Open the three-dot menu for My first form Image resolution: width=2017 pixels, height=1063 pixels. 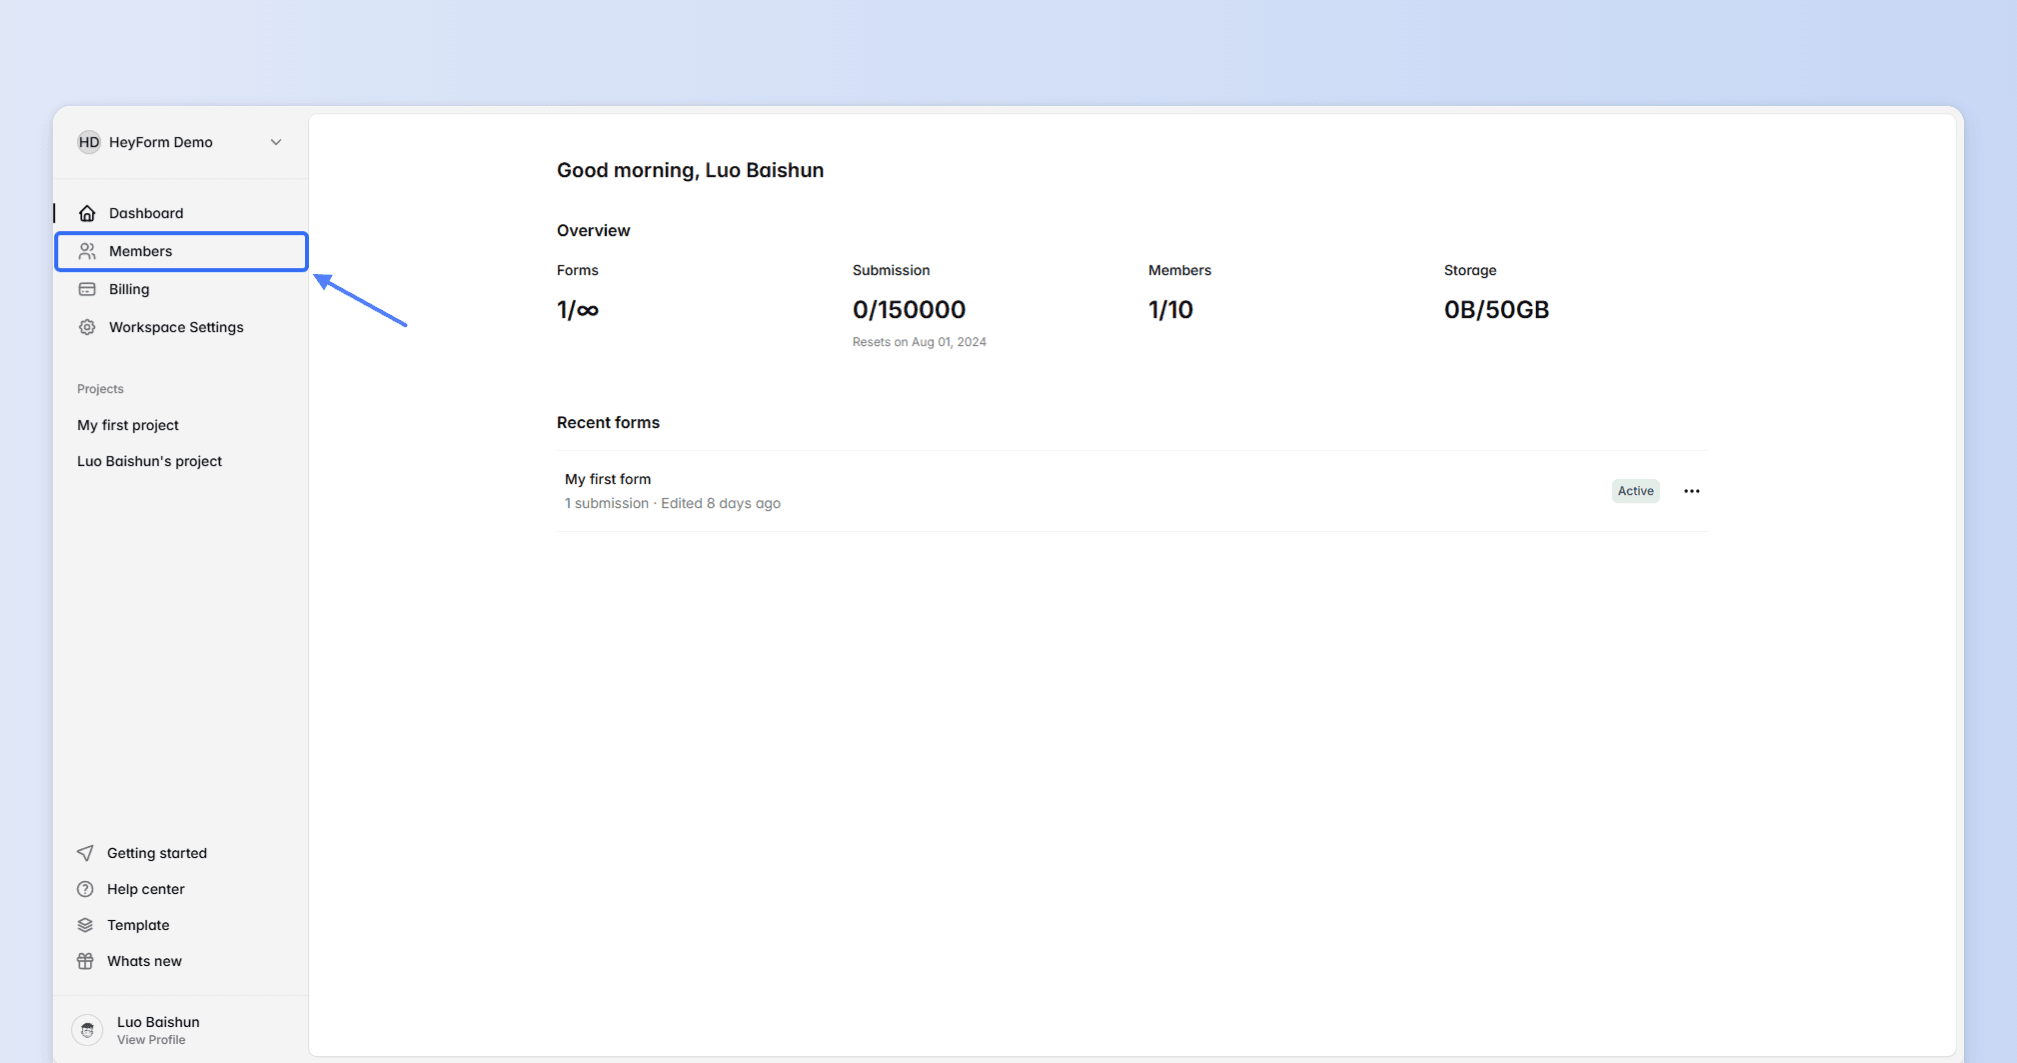(1691, 491)
